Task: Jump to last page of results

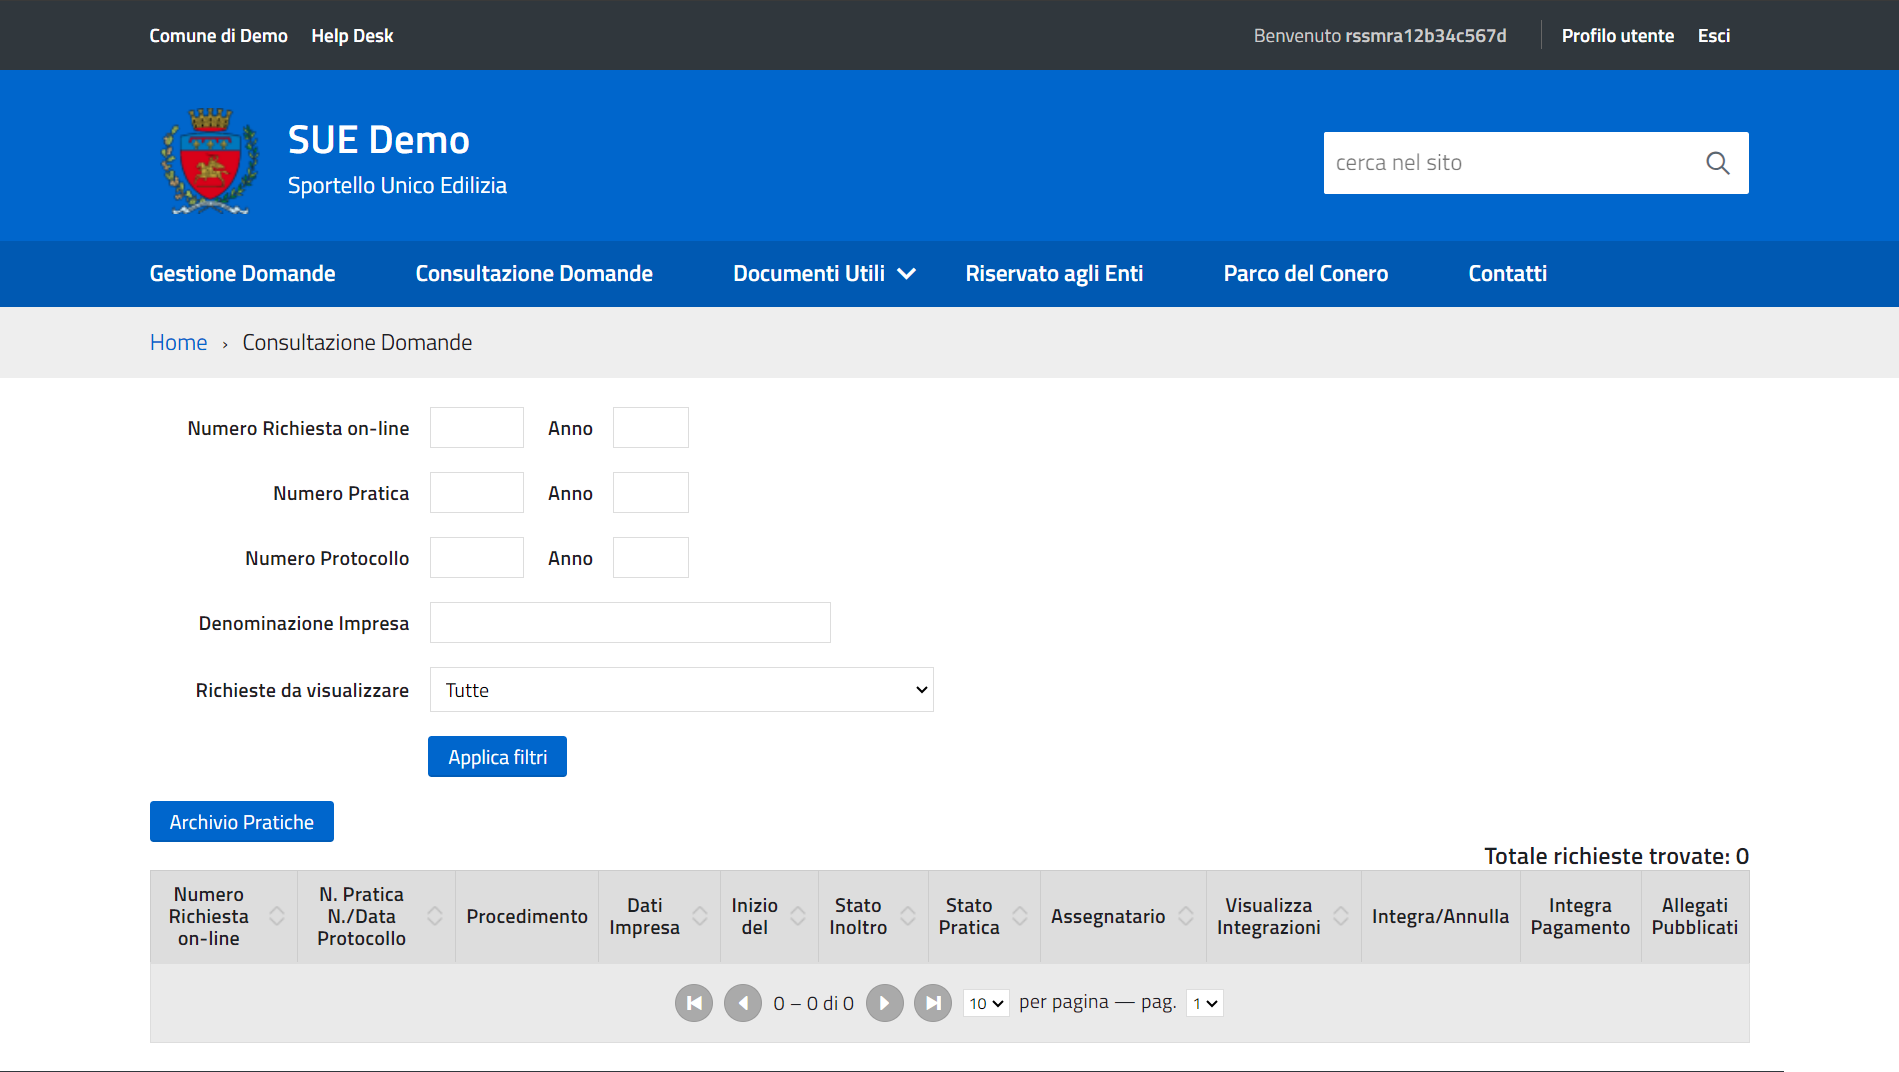Action: 933,1003
